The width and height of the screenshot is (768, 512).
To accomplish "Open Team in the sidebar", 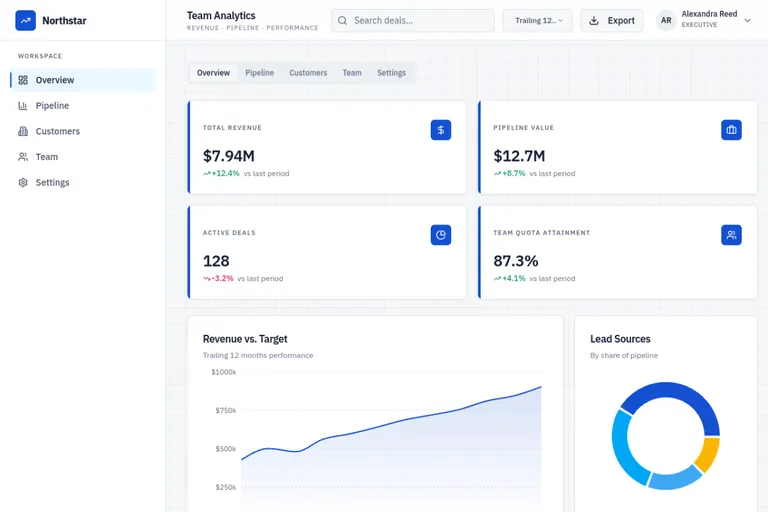I will pyautogui.click(x=83, y=157).
